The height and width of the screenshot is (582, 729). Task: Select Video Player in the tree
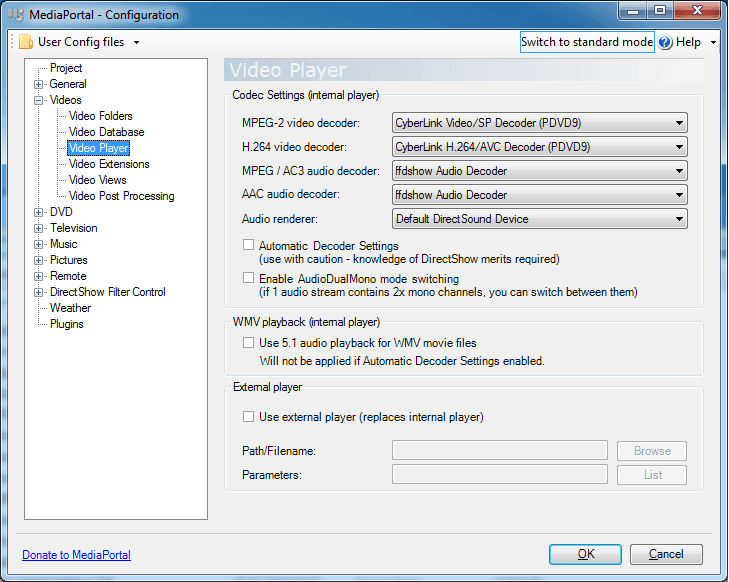click(x=98, y=148)
